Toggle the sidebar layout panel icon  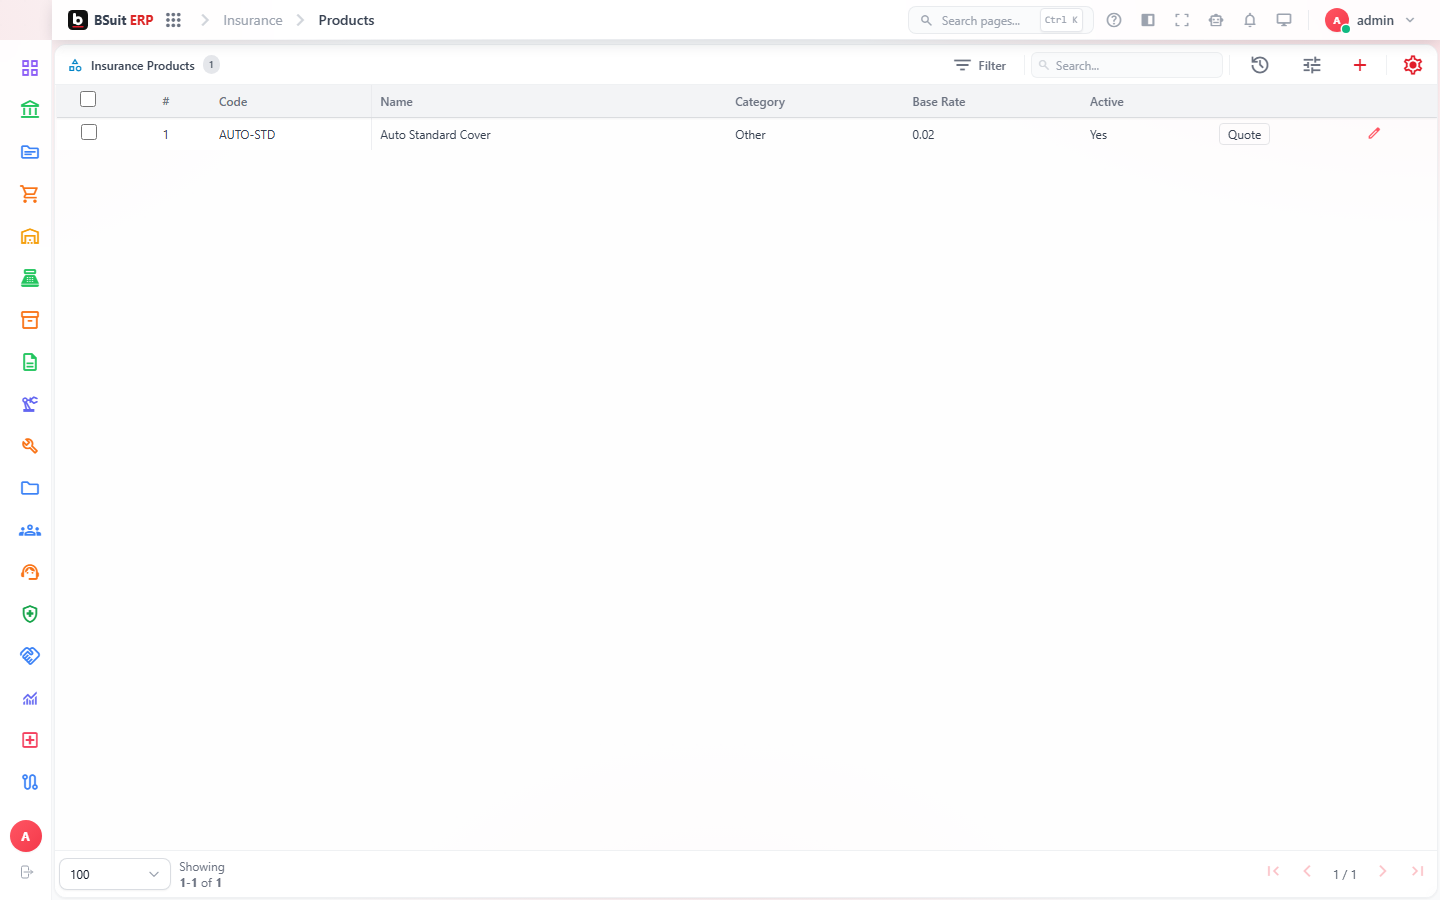1148,20
